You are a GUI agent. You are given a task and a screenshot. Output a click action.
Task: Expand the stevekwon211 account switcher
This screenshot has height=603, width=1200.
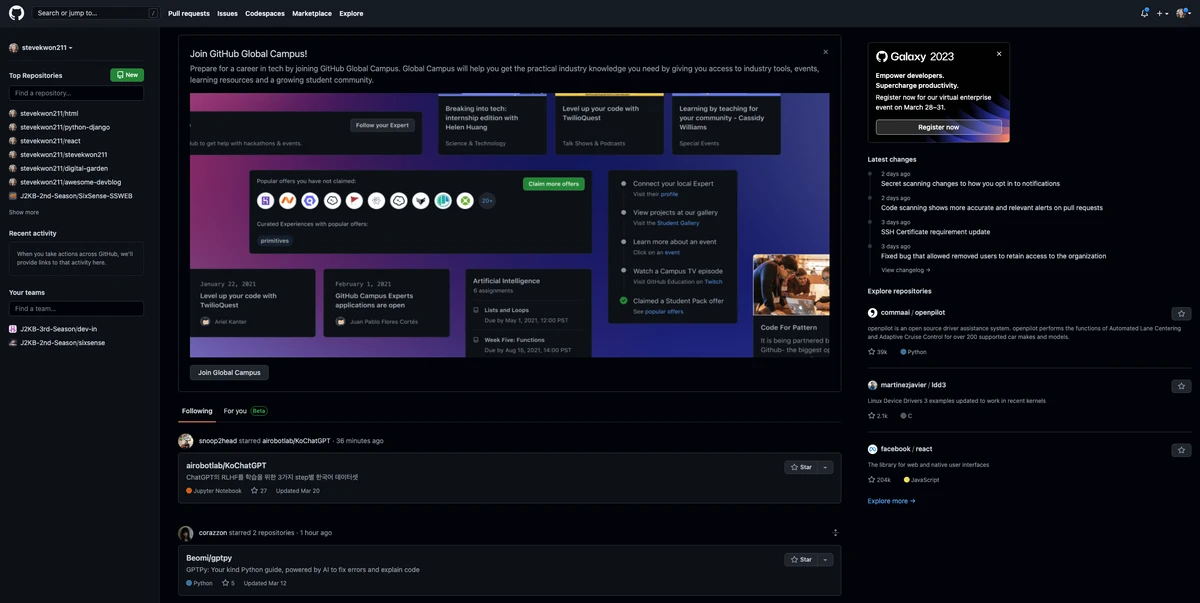[41, 47]
